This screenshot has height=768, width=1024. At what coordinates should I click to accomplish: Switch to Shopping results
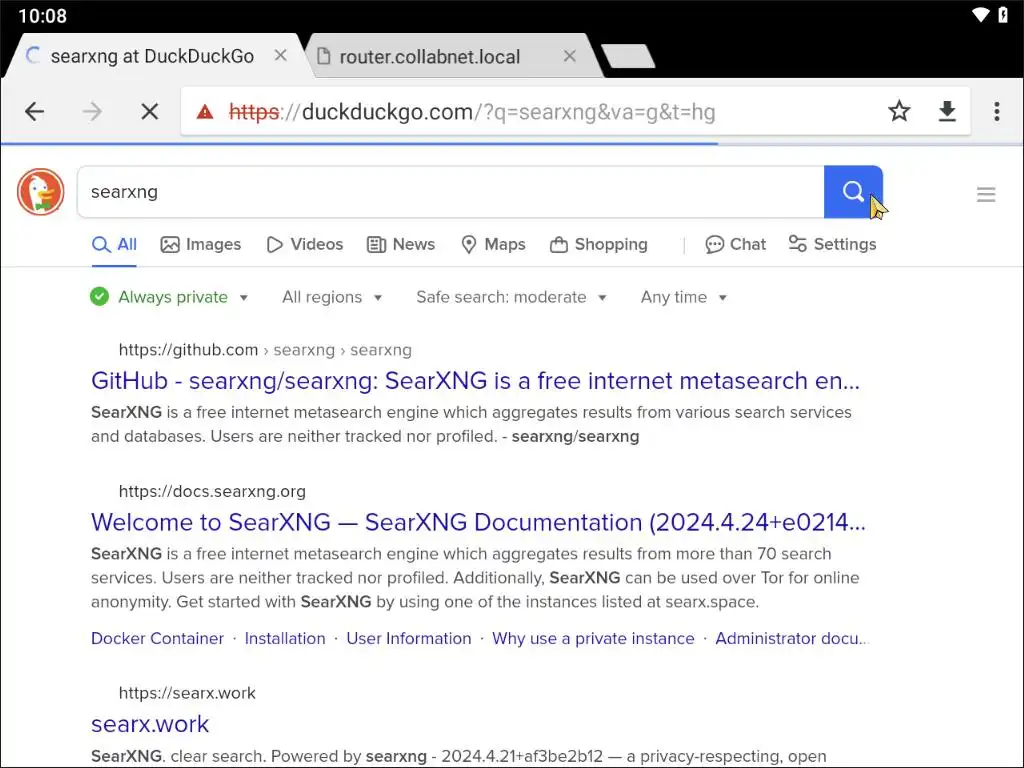(598, 244)
